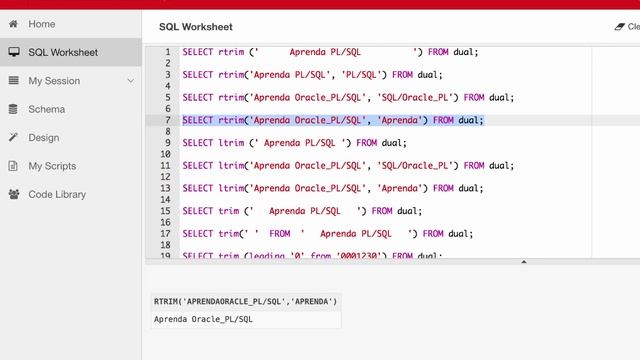This screenshot has width=640, height=360.
Task: Click the highlighted line 7 rtrim statement
Action: click(333, 120)
